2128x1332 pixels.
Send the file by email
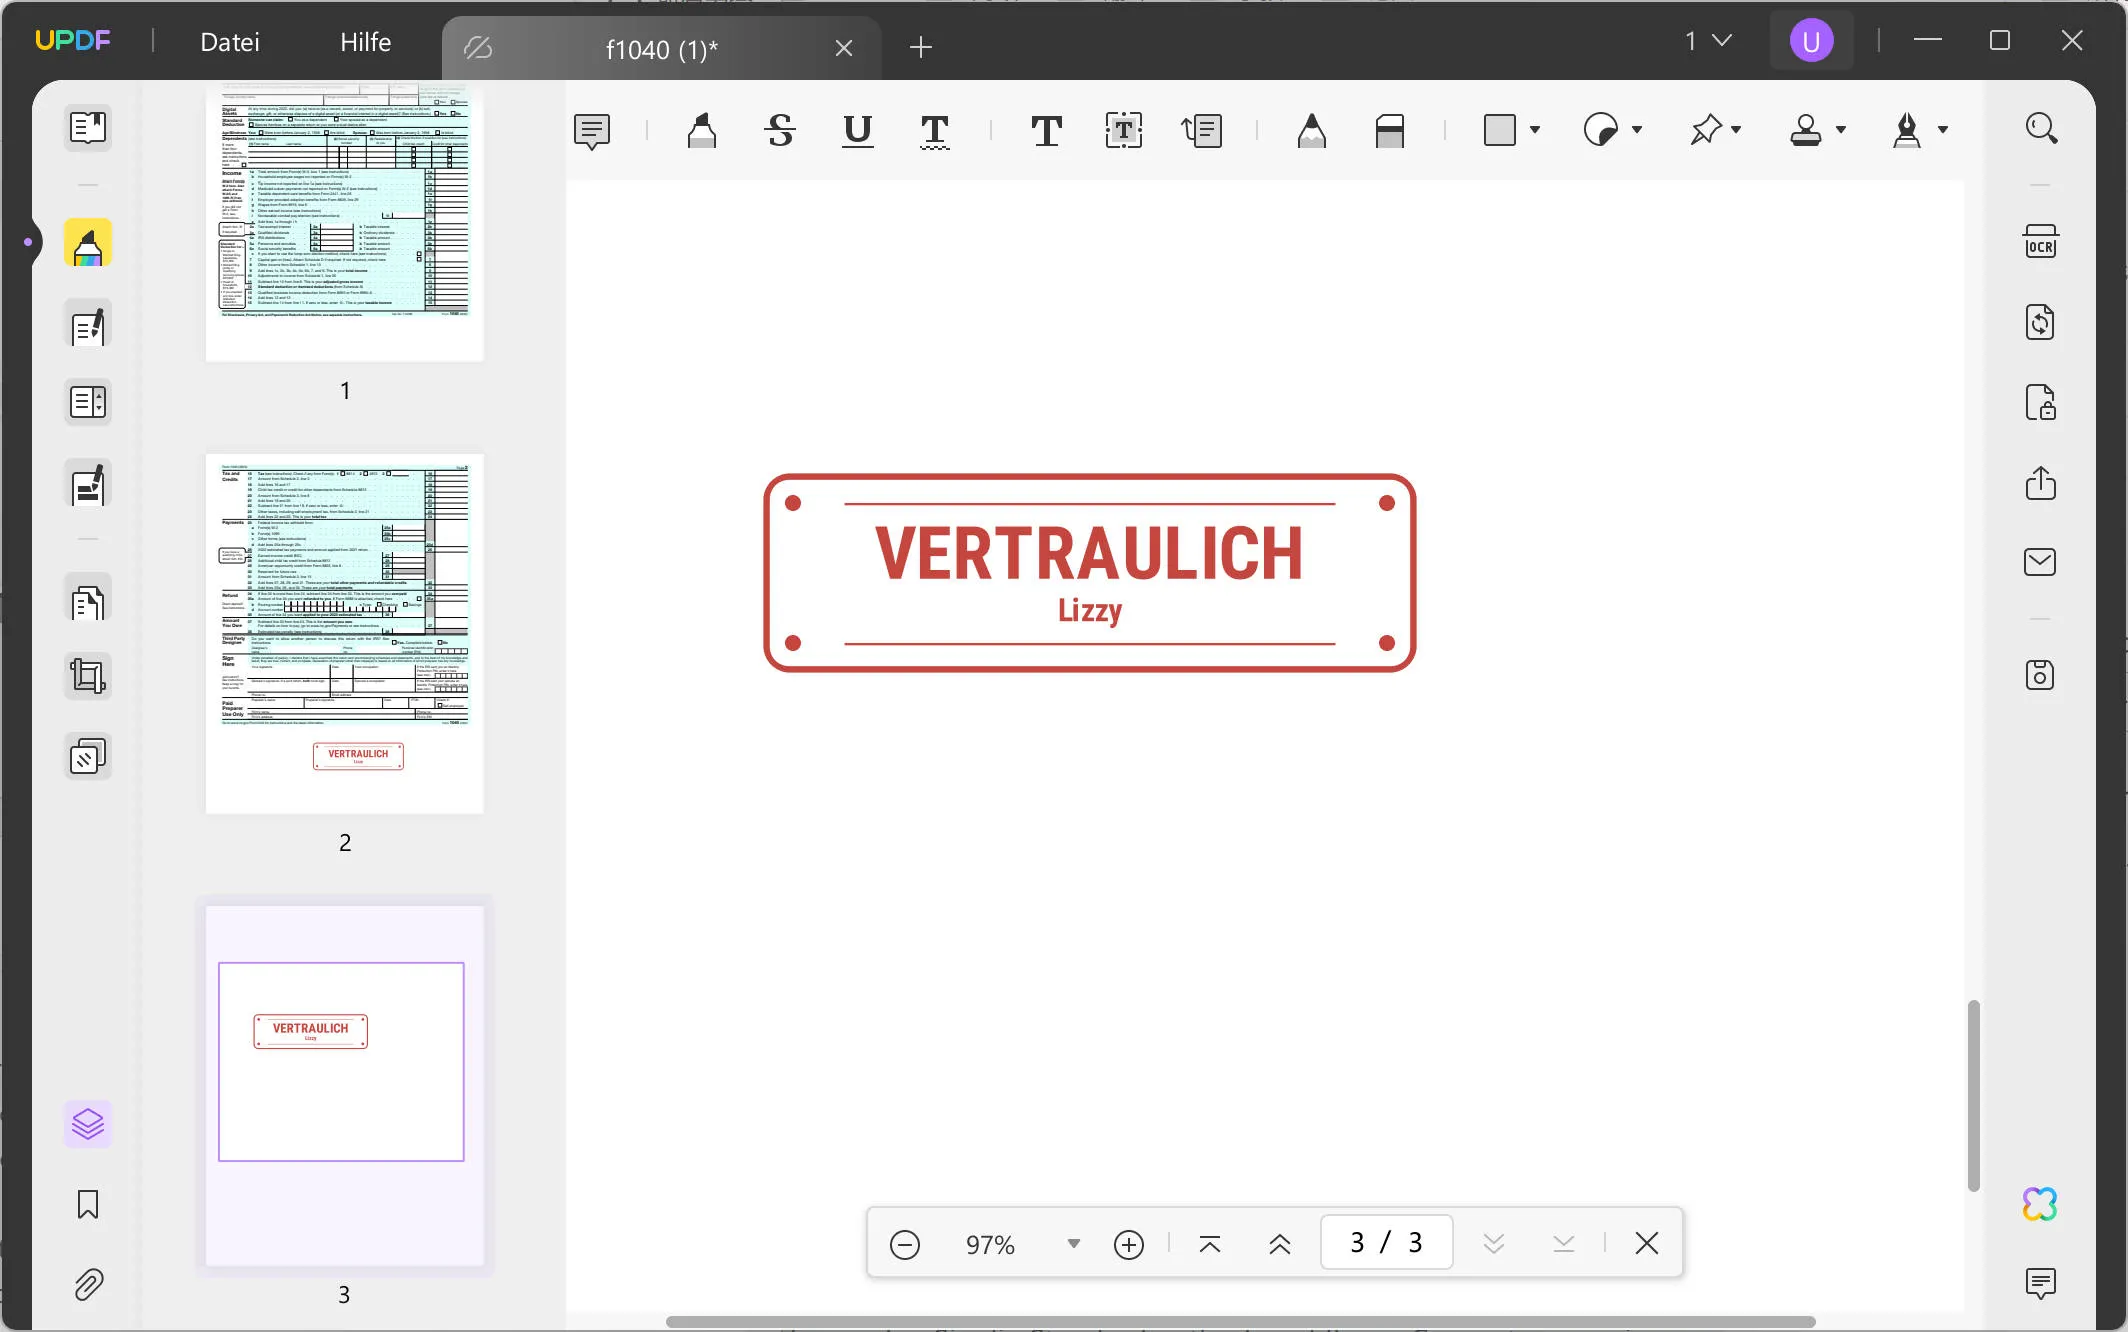2040,562
